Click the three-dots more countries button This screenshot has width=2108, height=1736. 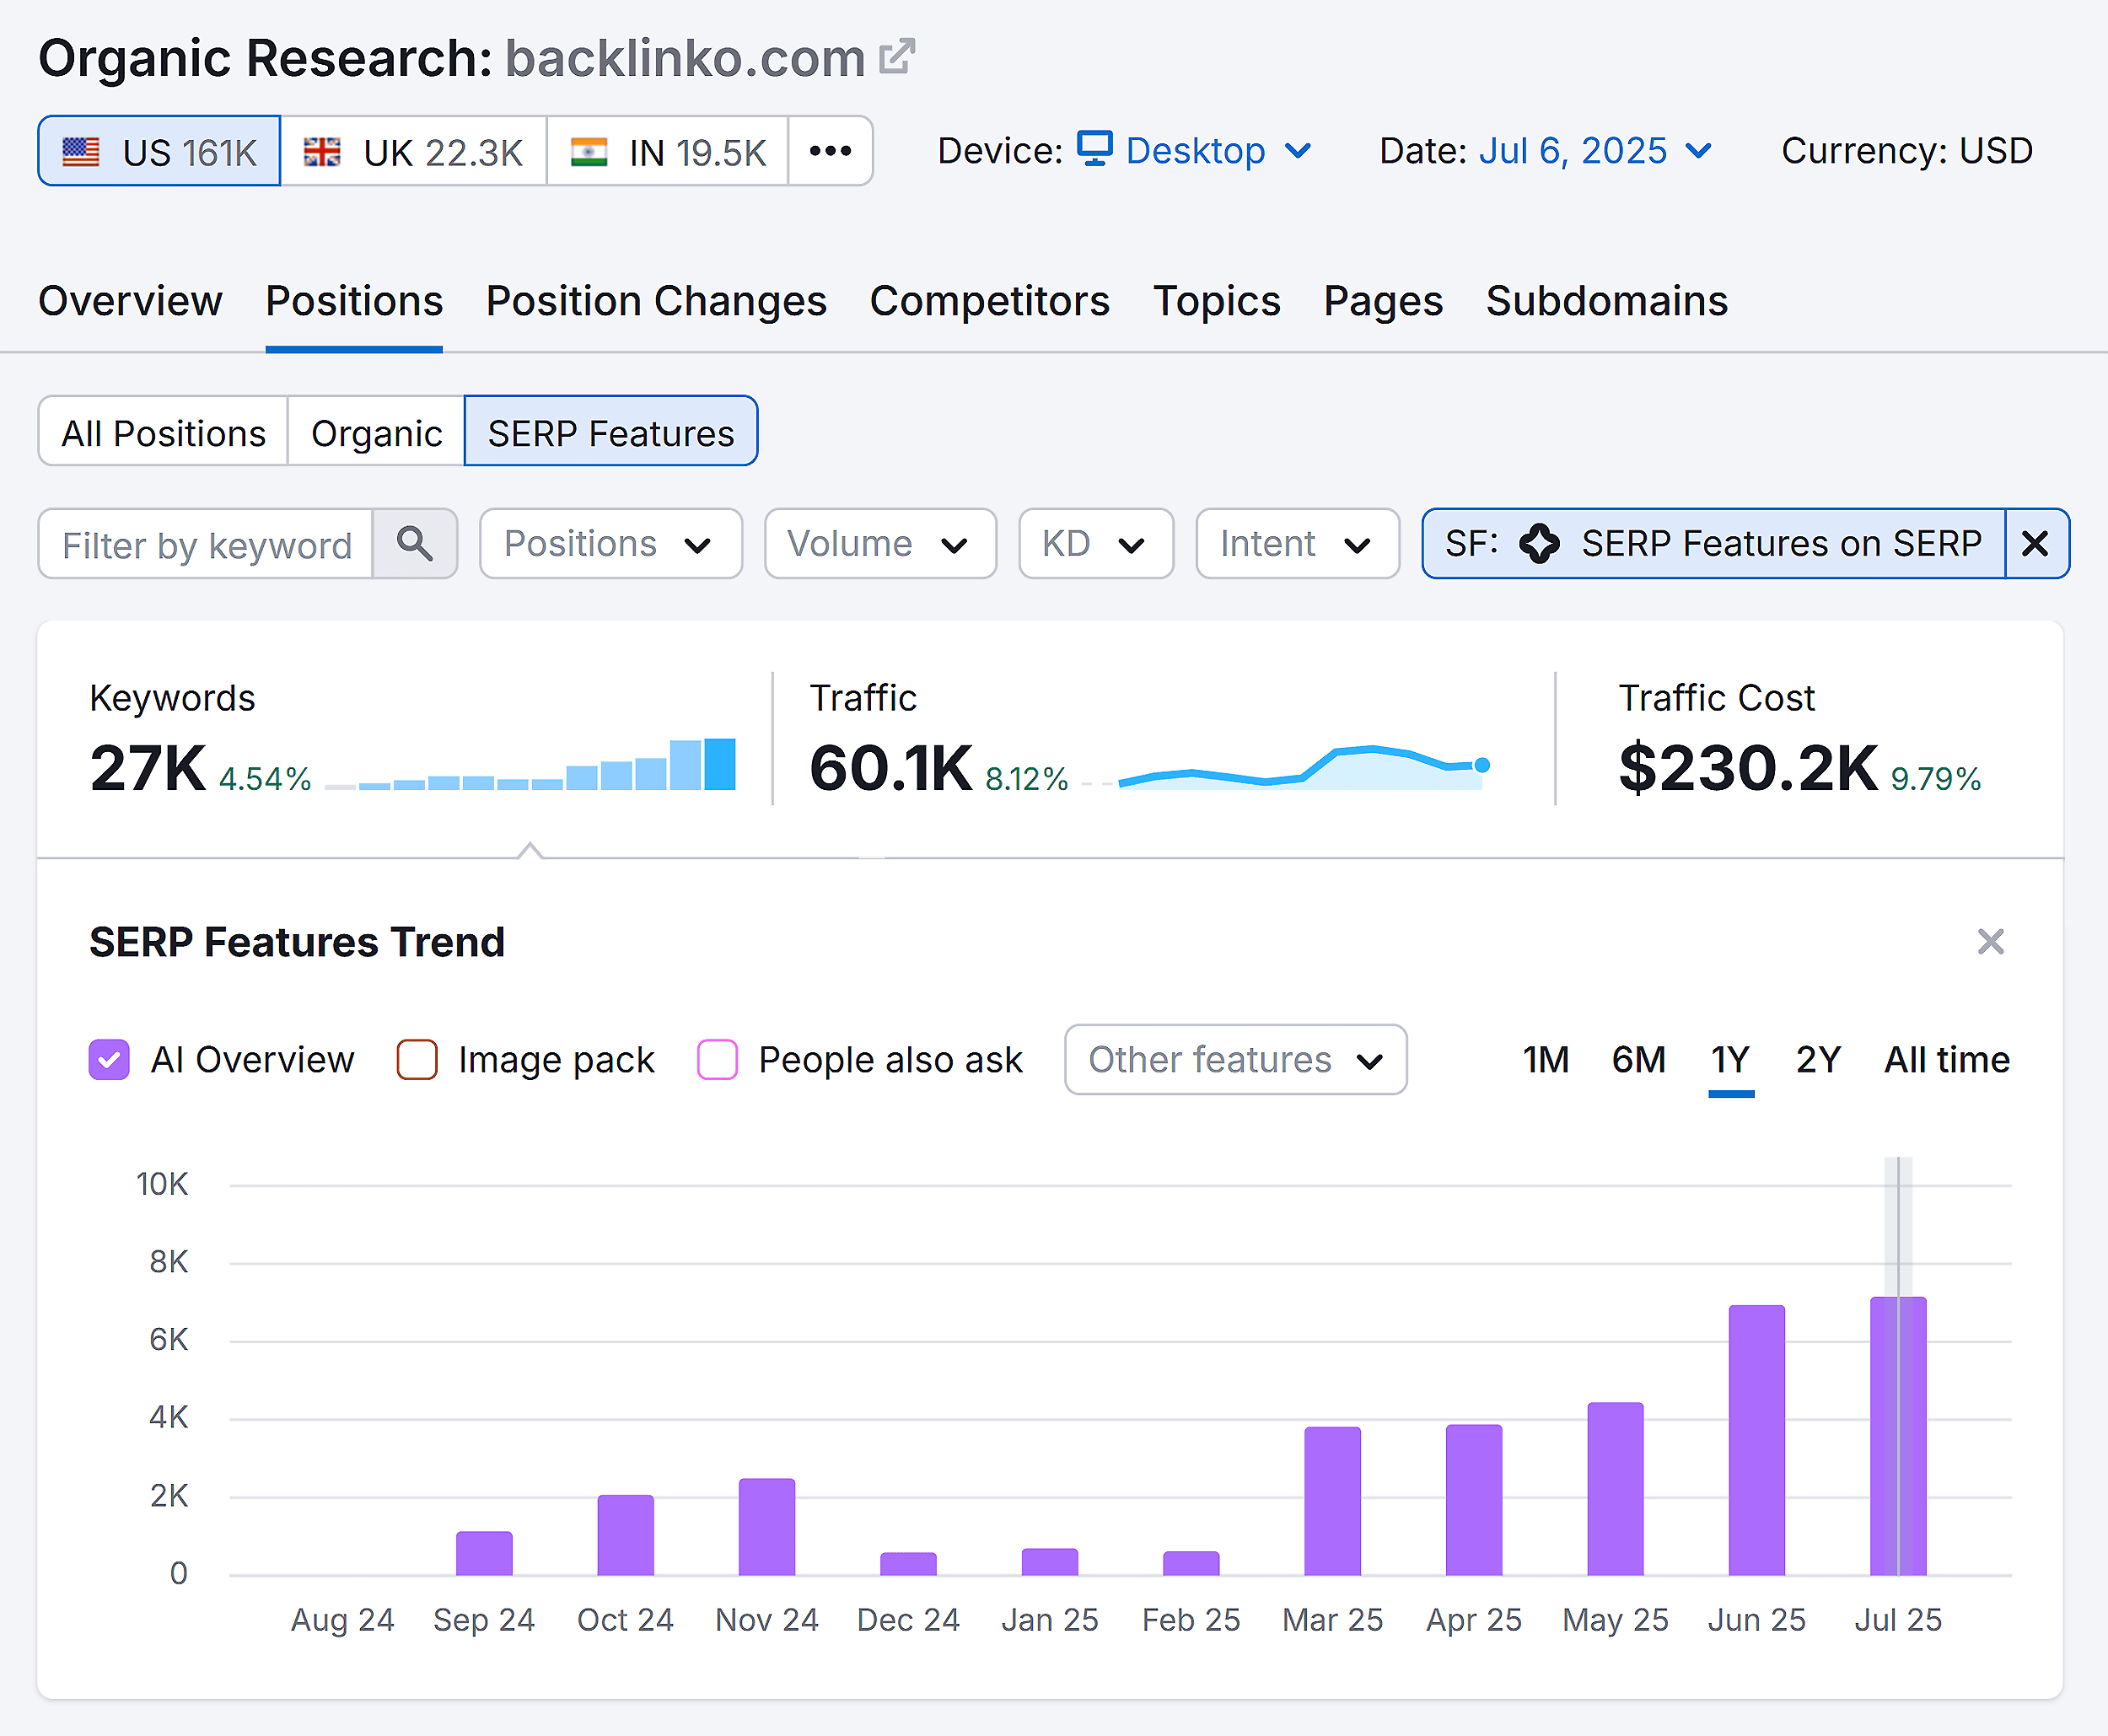830,151
